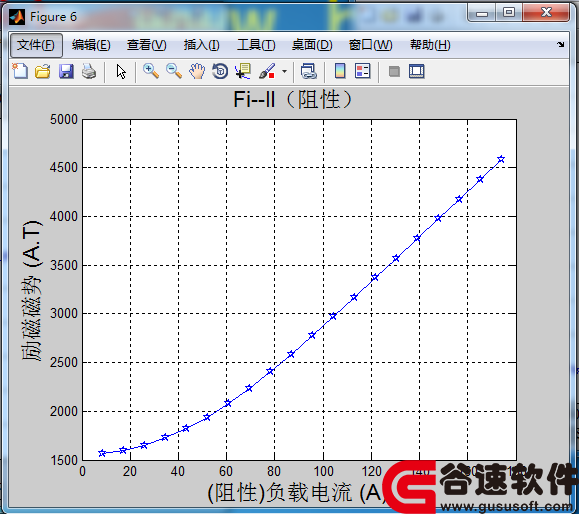This screenshot has width=579, height=514.
Task: Click the Link Plot icon
Action: pos(308,71)
